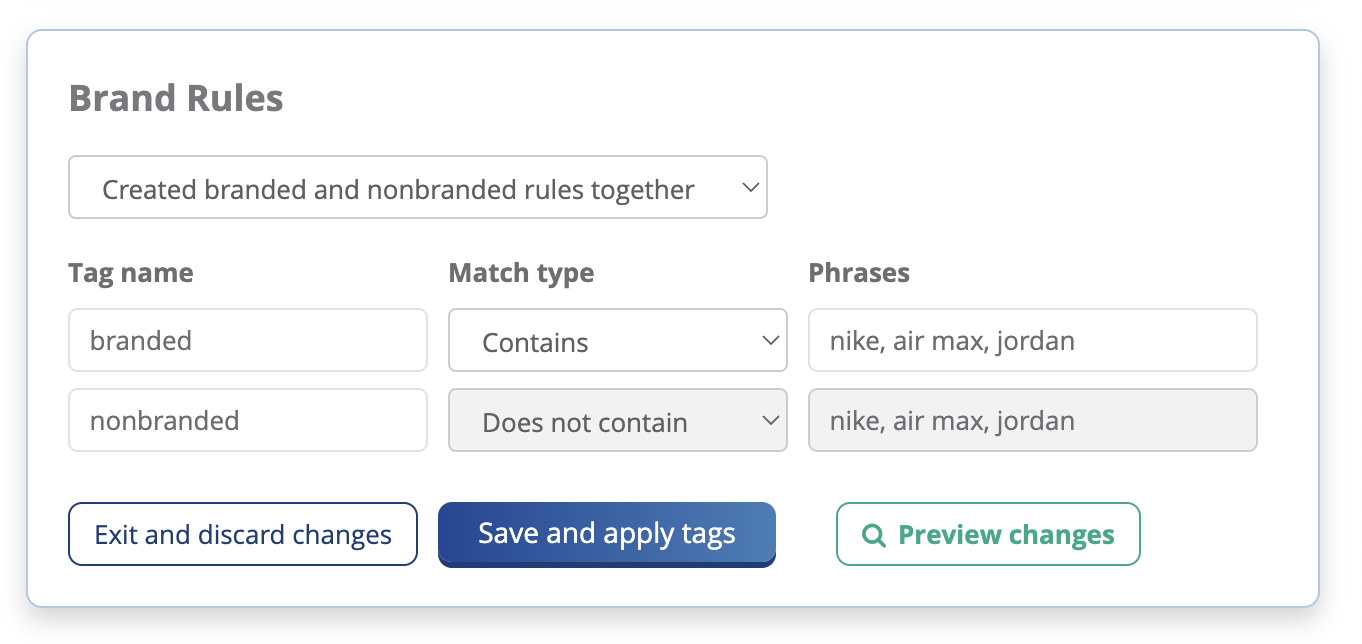The height and width of the screenshot is (644, 1362).
Task: Click the 'Tag name' column label
Action: 131,273
